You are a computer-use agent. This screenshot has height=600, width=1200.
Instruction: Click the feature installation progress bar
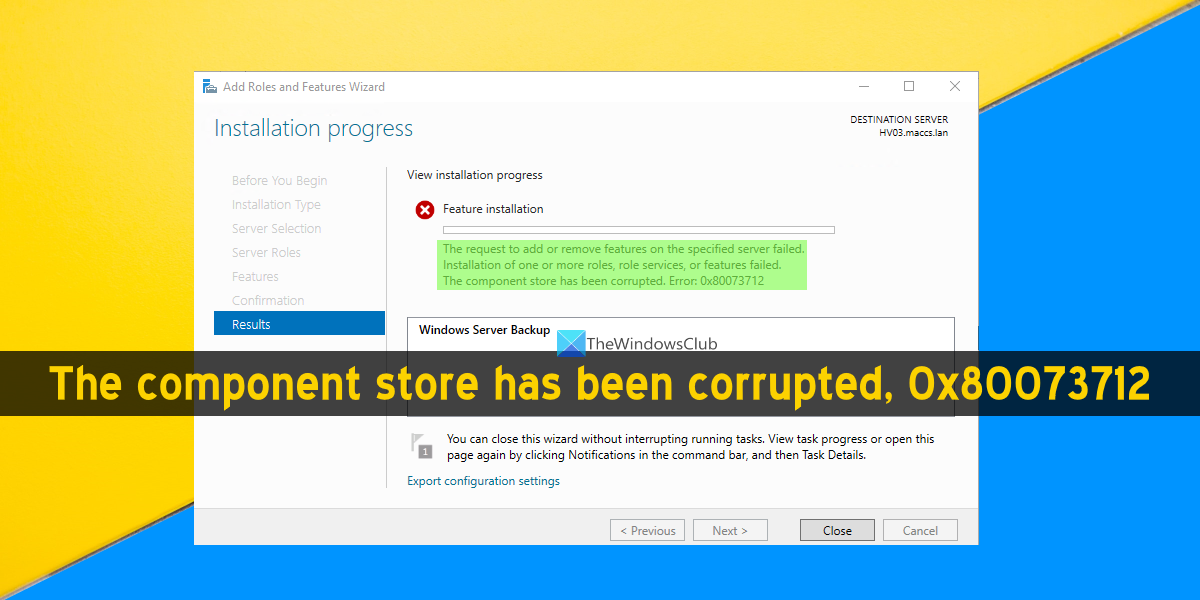[x=638, y=230]
